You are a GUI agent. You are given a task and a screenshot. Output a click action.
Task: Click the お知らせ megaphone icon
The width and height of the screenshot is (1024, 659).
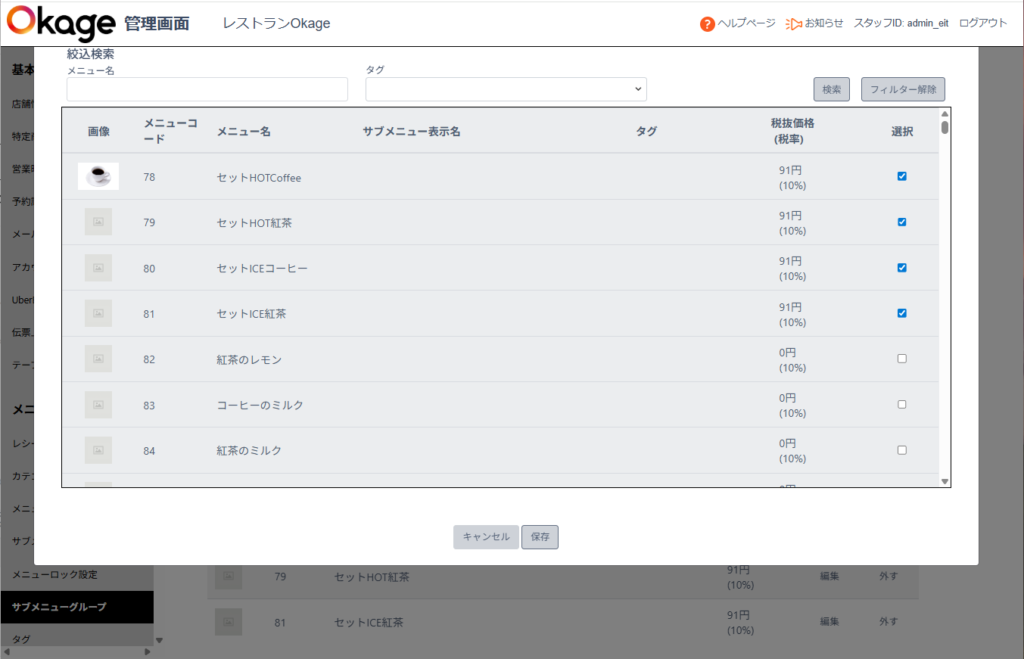tap(793, 24)
